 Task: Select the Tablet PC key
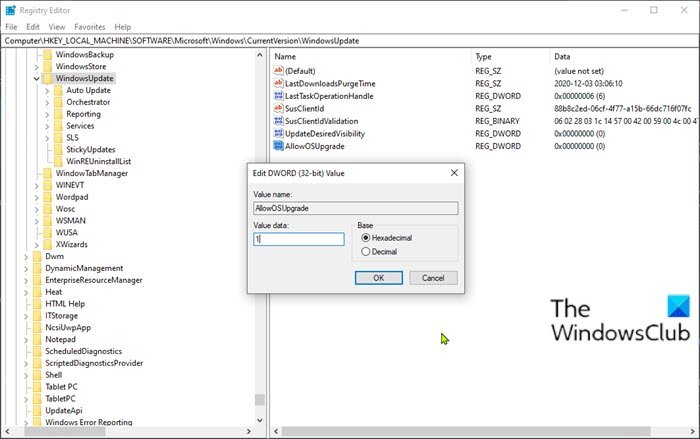point(61,387)
